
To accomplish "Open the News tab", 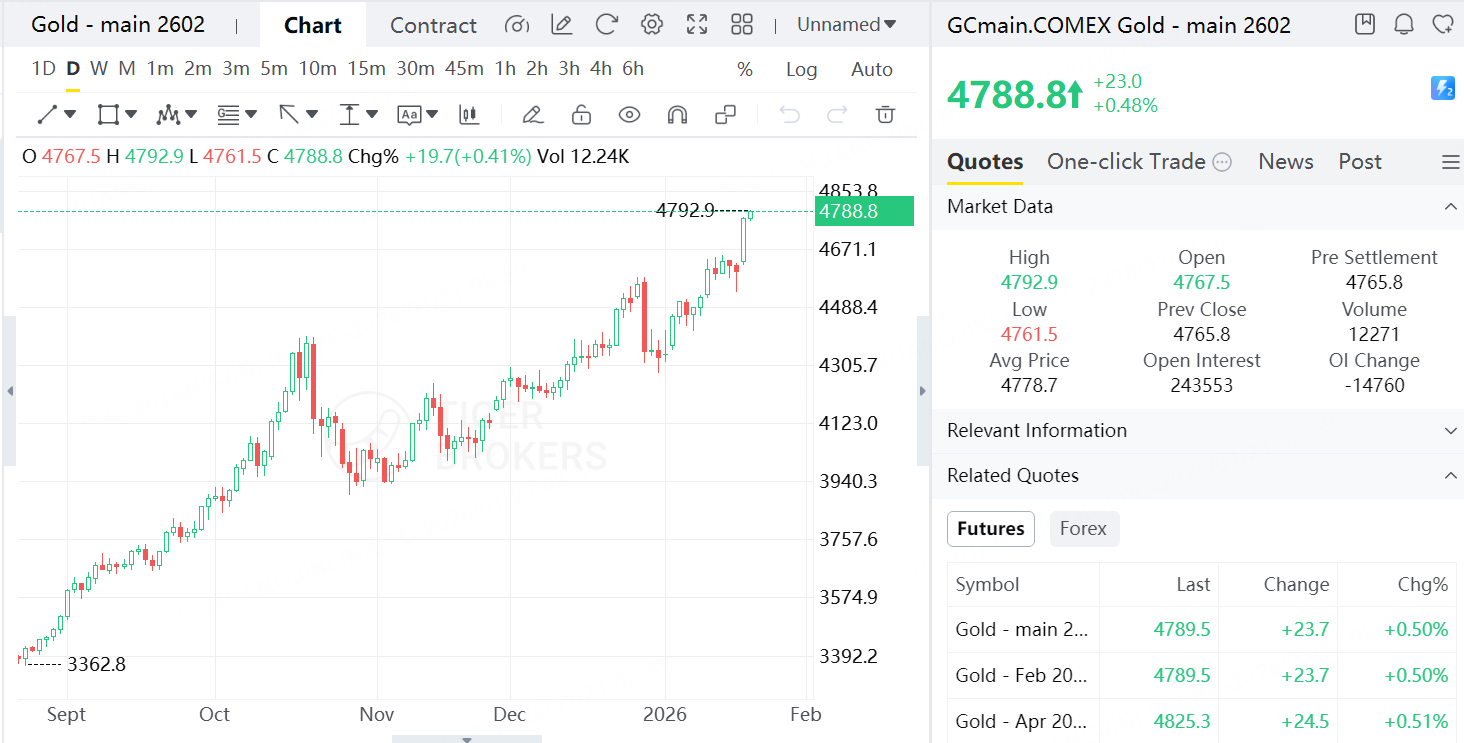I will click(1285, 162).
